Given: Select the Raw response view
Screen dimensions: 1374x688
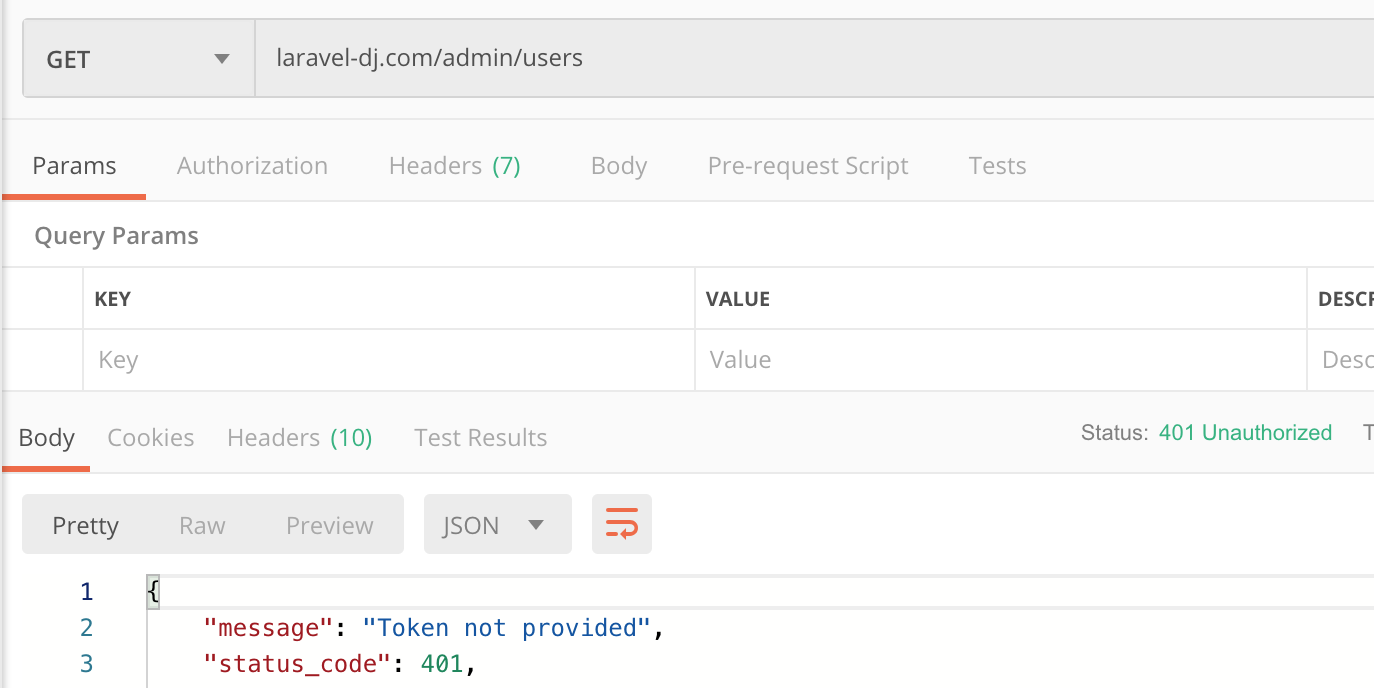Looking at the screenshot, I should [x=202, y=526].
